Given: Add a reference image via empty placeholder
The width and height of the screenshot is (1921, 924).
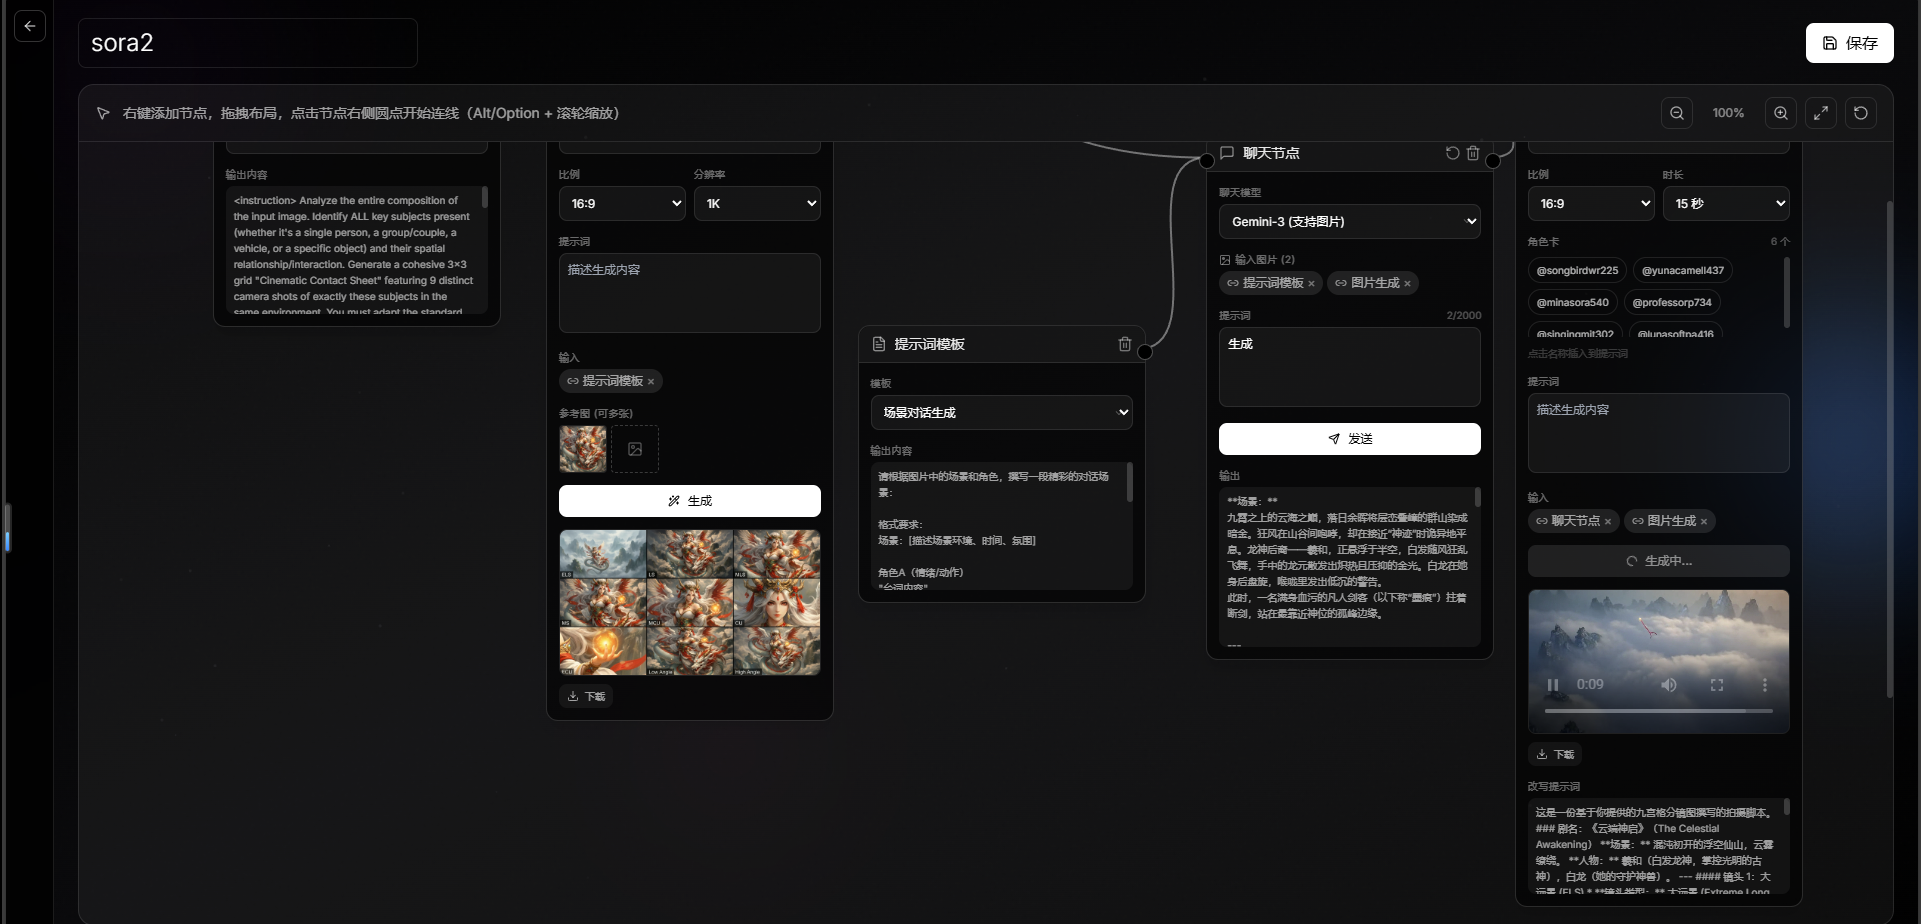Looking at the screenshot, I should tap(635, 449).
